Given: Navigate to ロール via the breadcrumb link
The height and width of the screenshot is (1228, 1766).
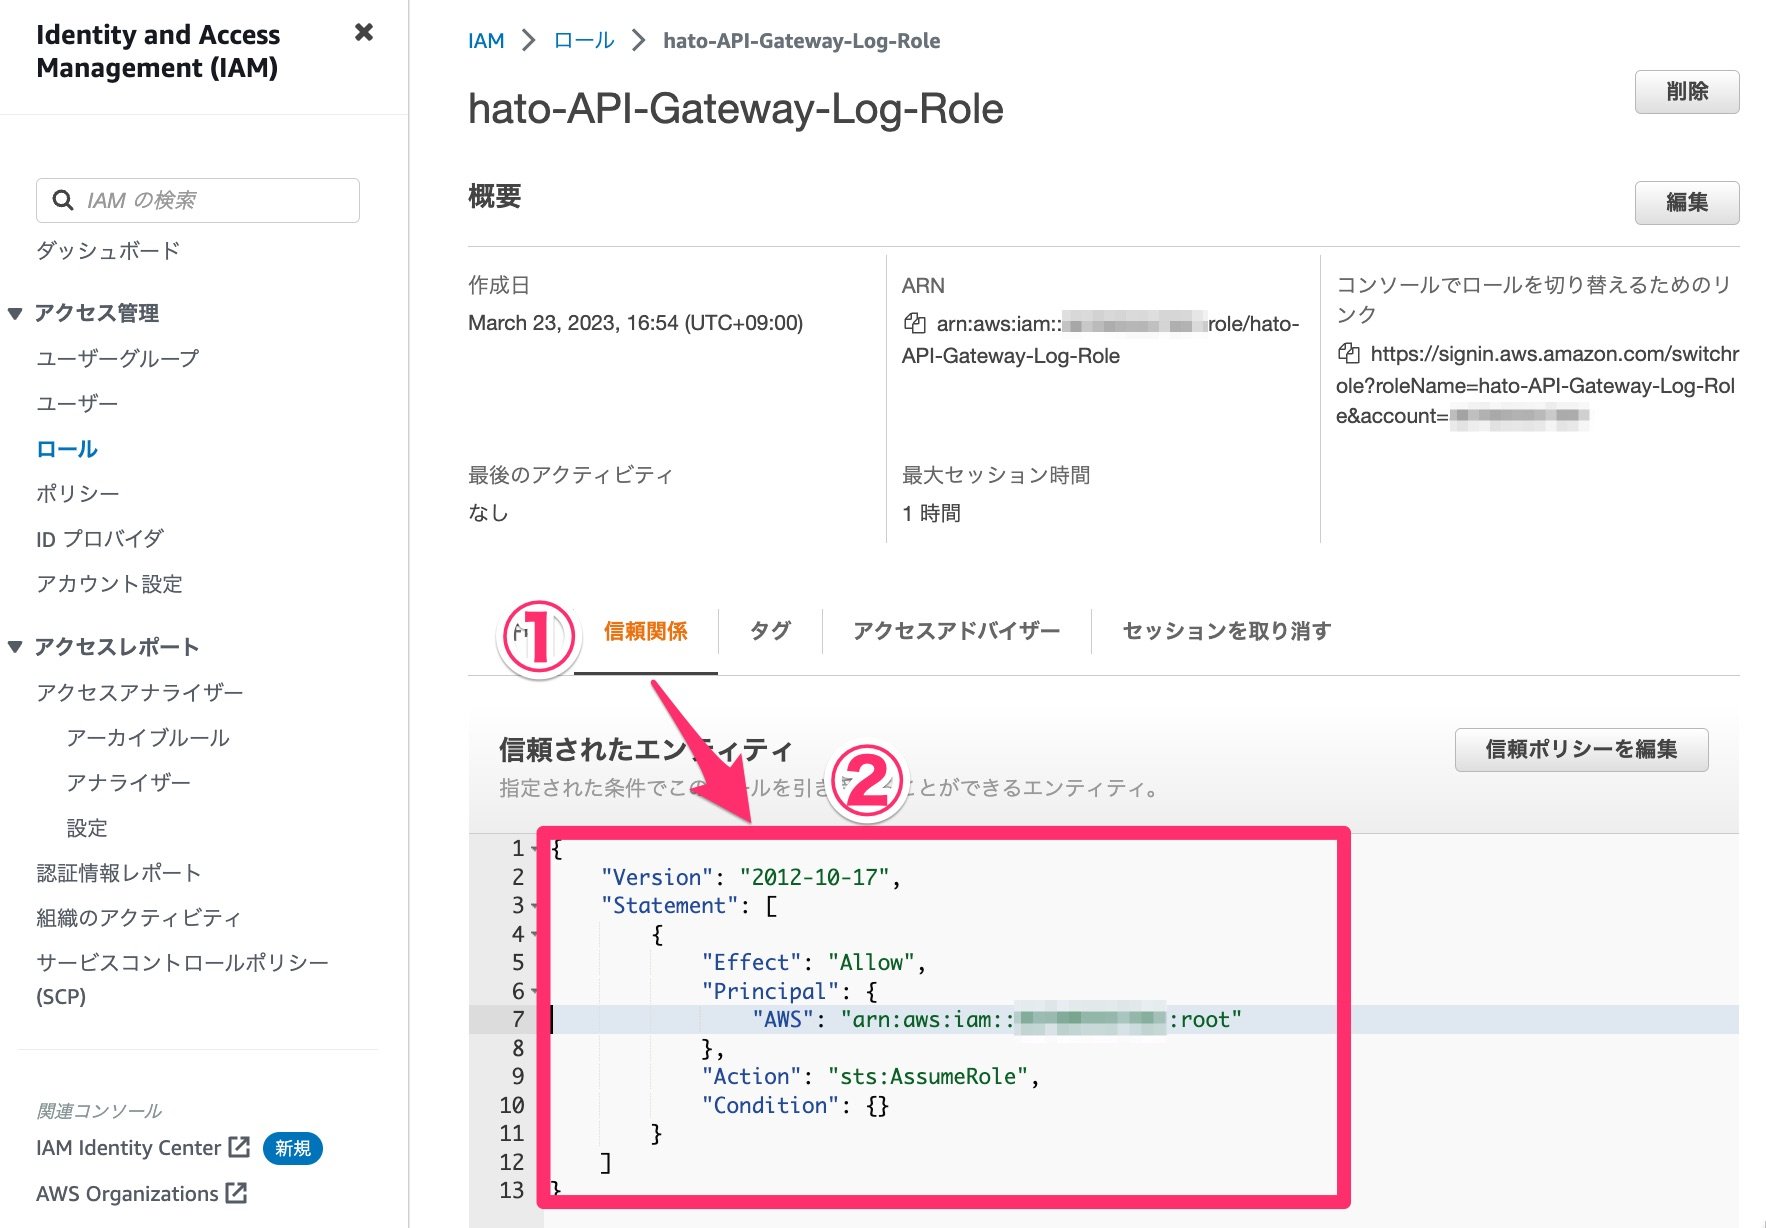Looking at the screenshot, I should coord(583,40).
